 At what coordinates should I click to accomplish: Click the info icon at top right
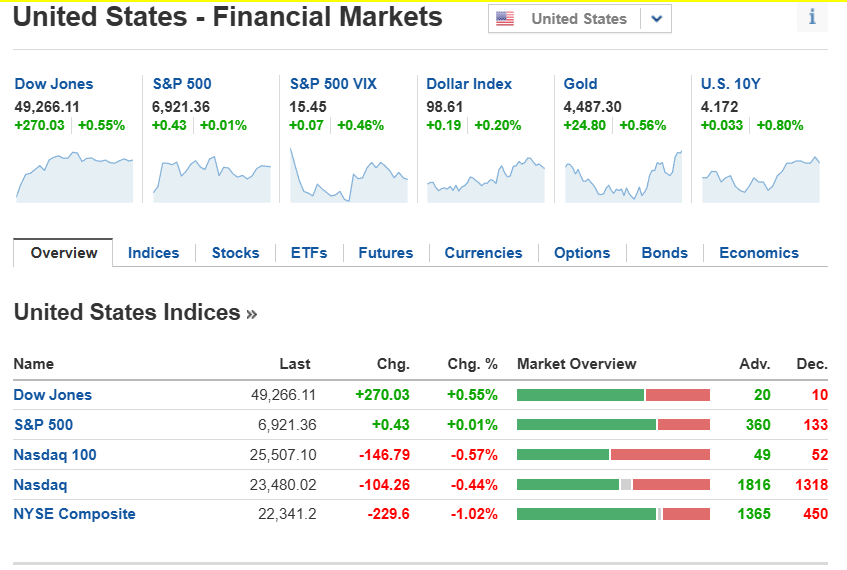point(812,17)
